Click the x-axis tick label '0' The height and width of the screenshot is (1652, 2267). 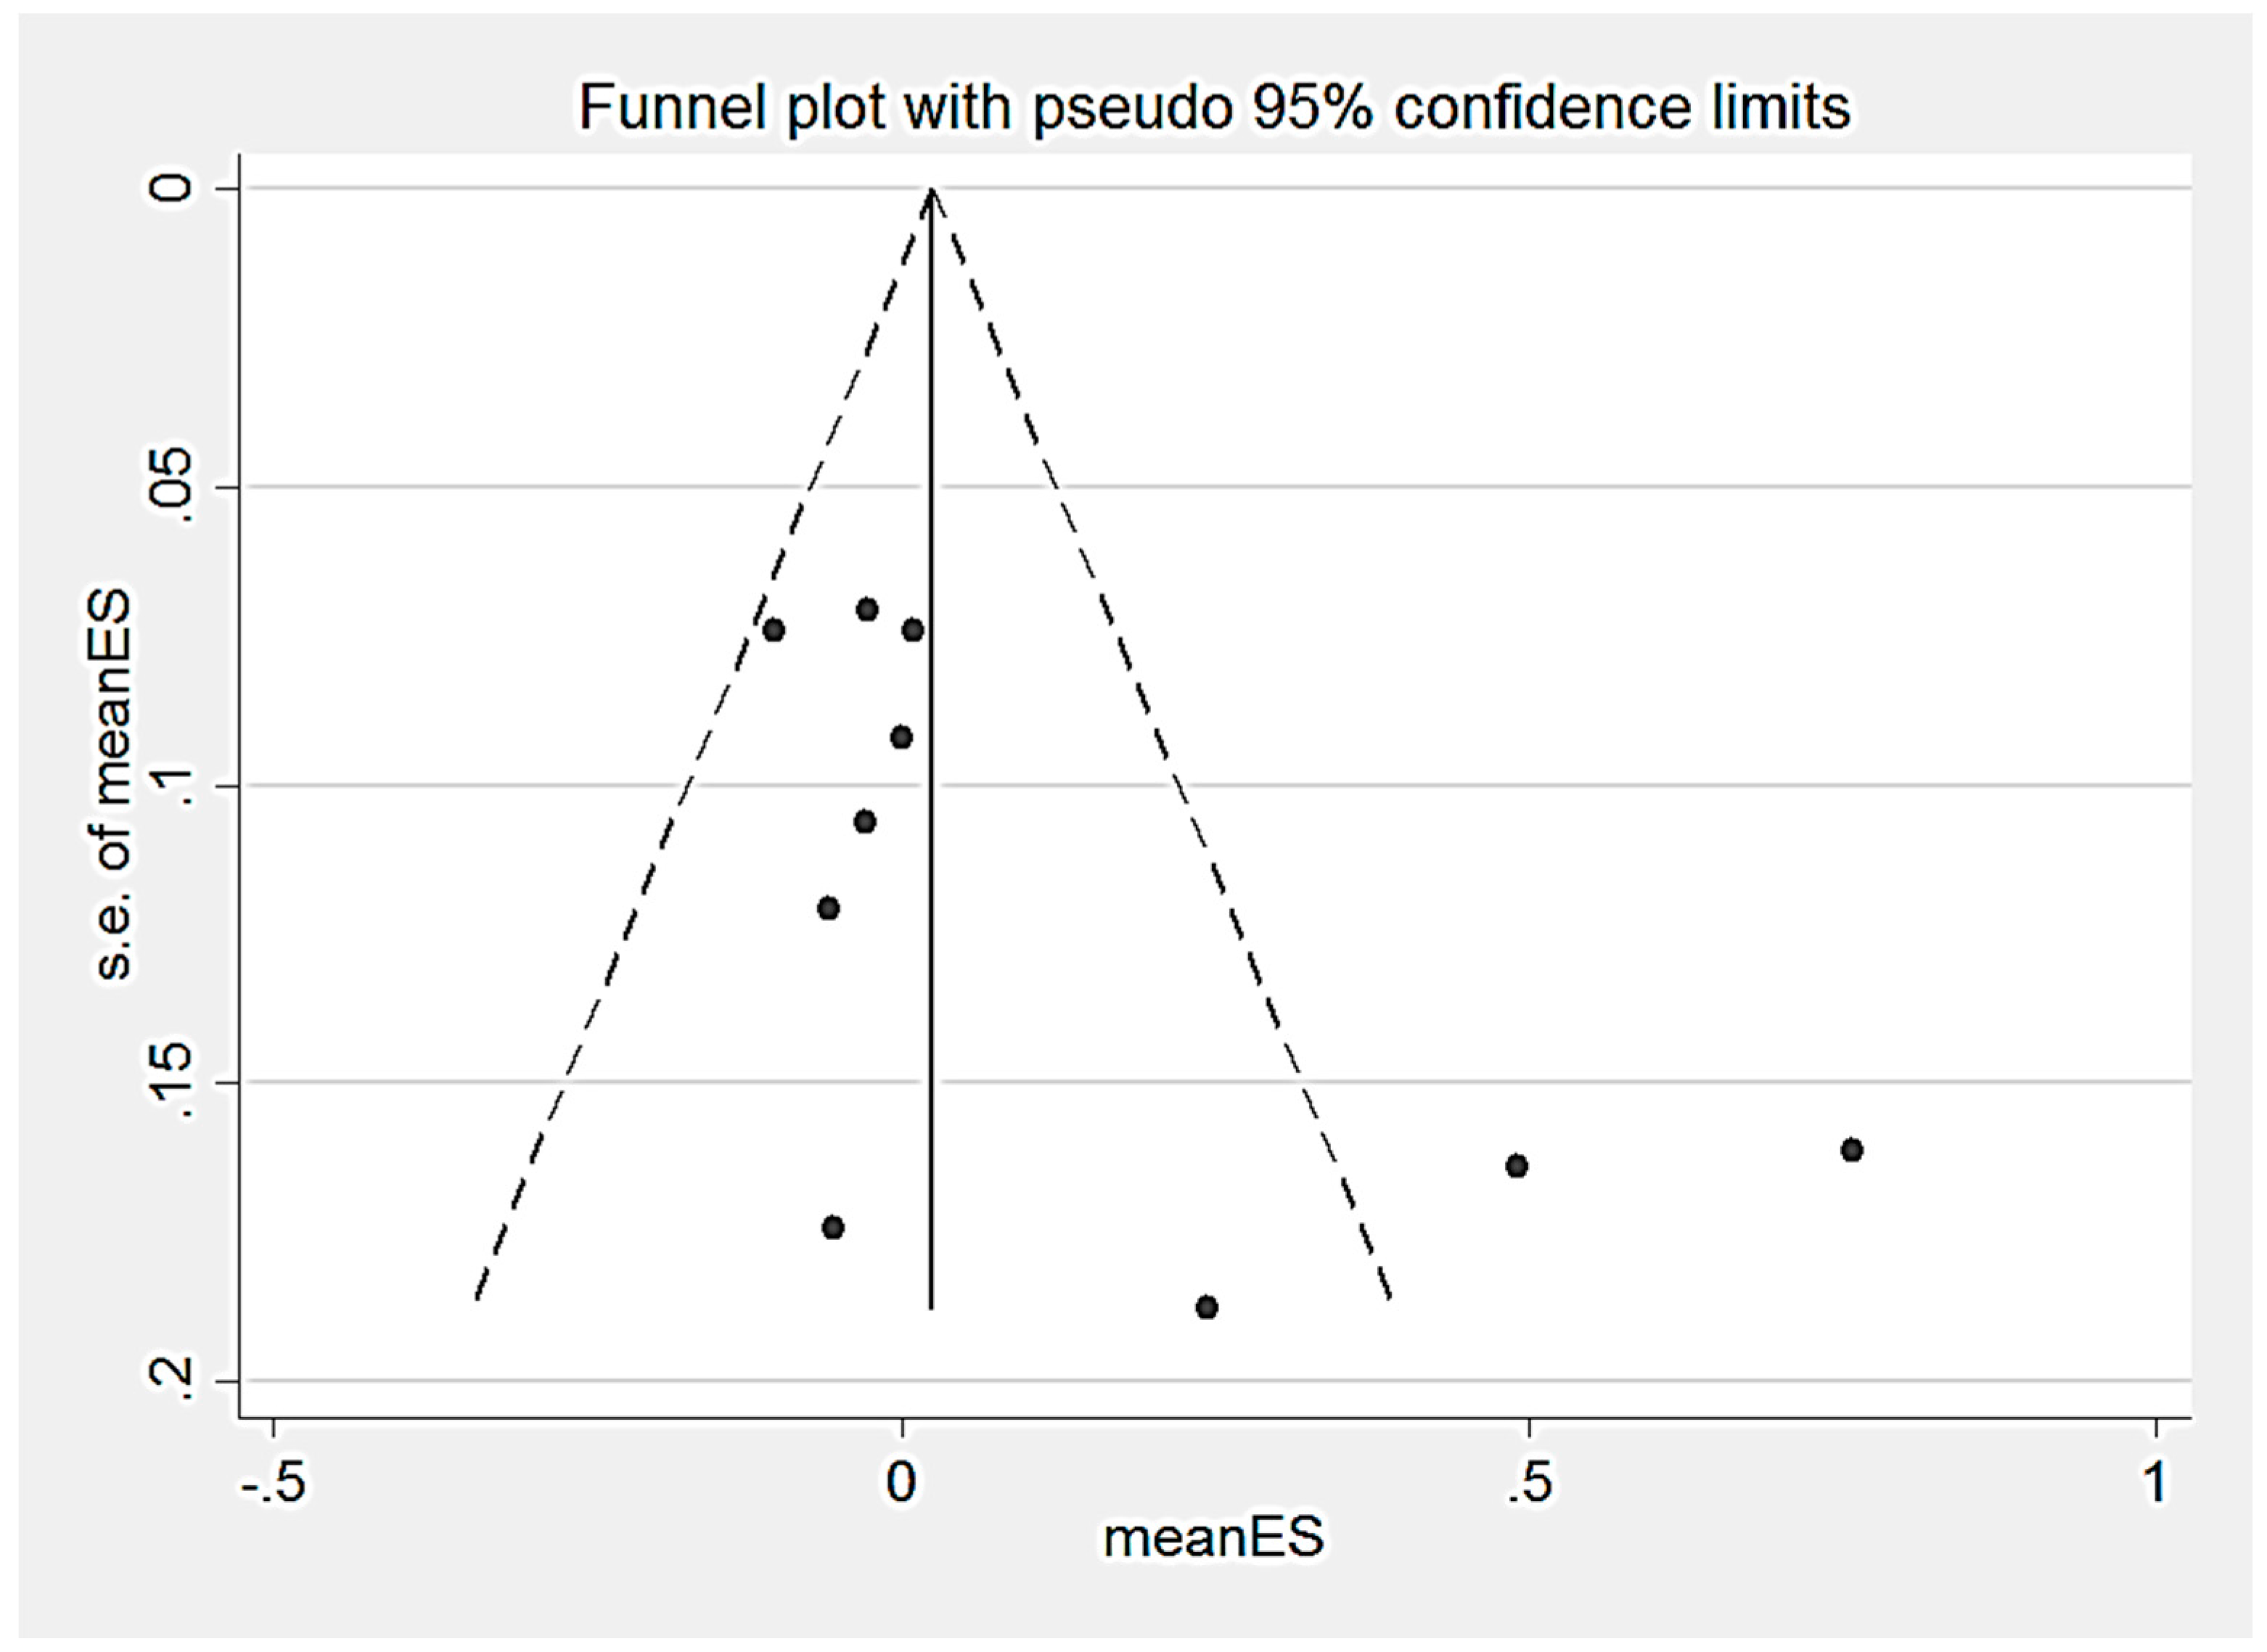point(901,1482)
